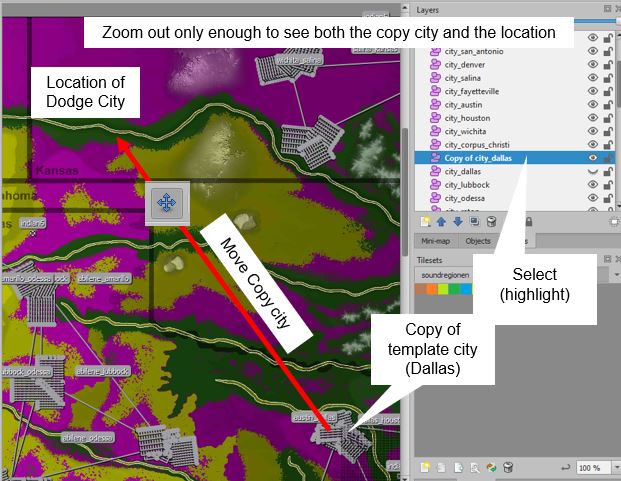Click the remove layer trash icon
Screen dimensions: 621x481
(492, 221)
